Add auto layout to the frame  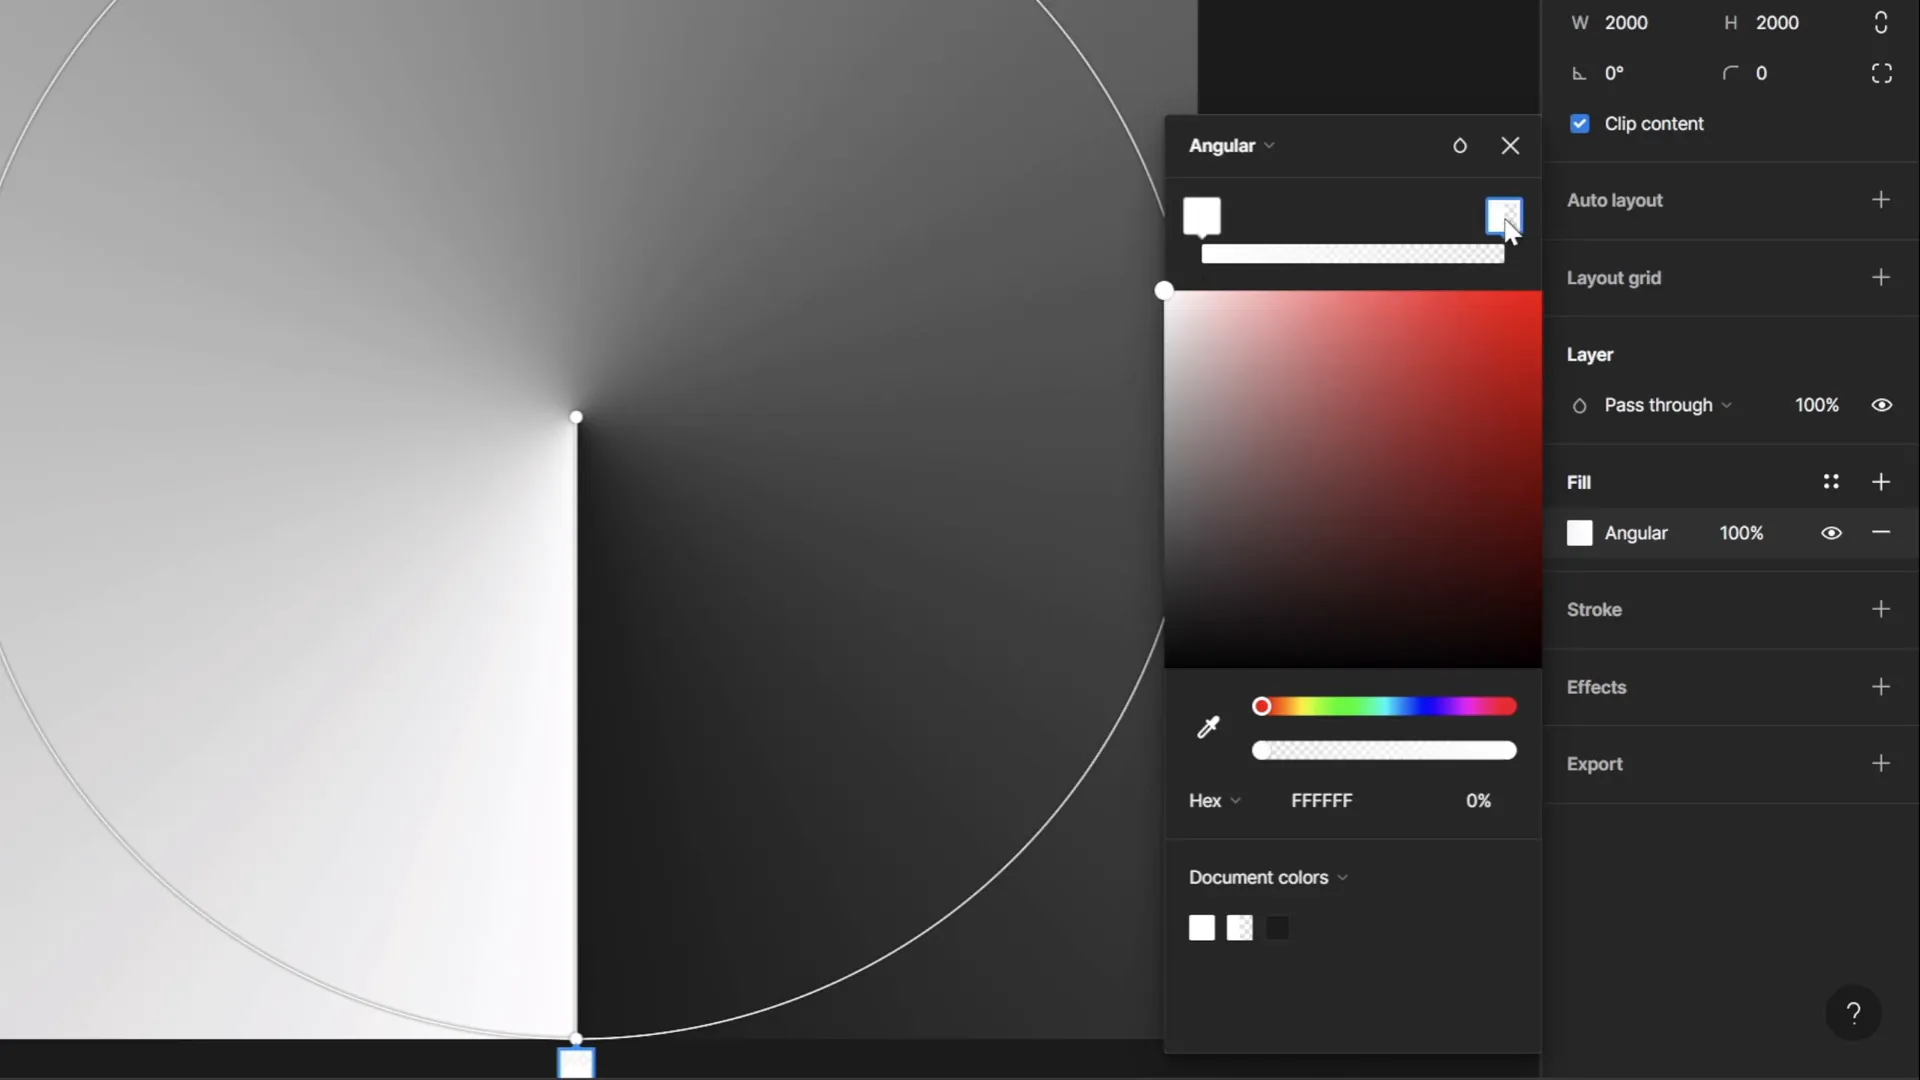pos(1881,199)
